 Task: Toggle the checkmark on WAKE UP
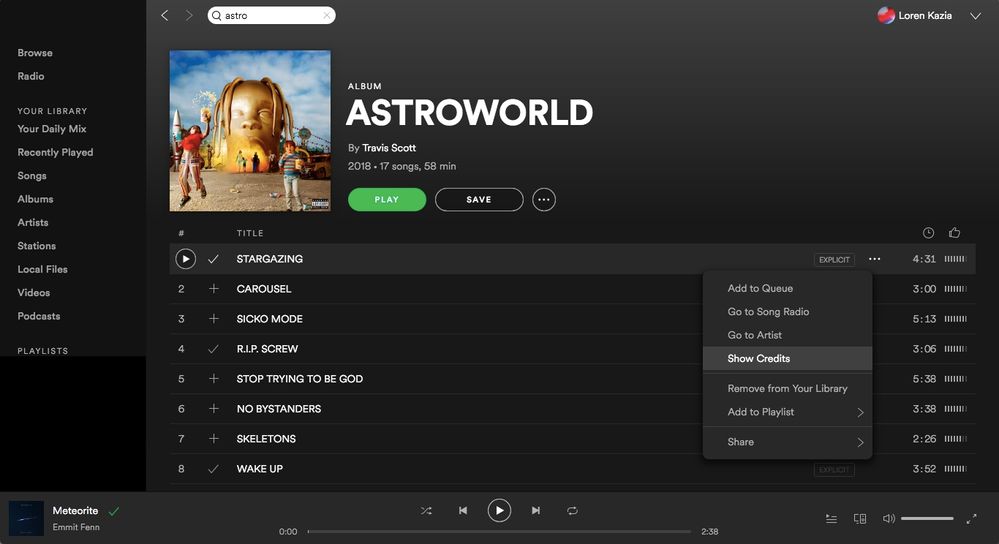tap(213, 469)
